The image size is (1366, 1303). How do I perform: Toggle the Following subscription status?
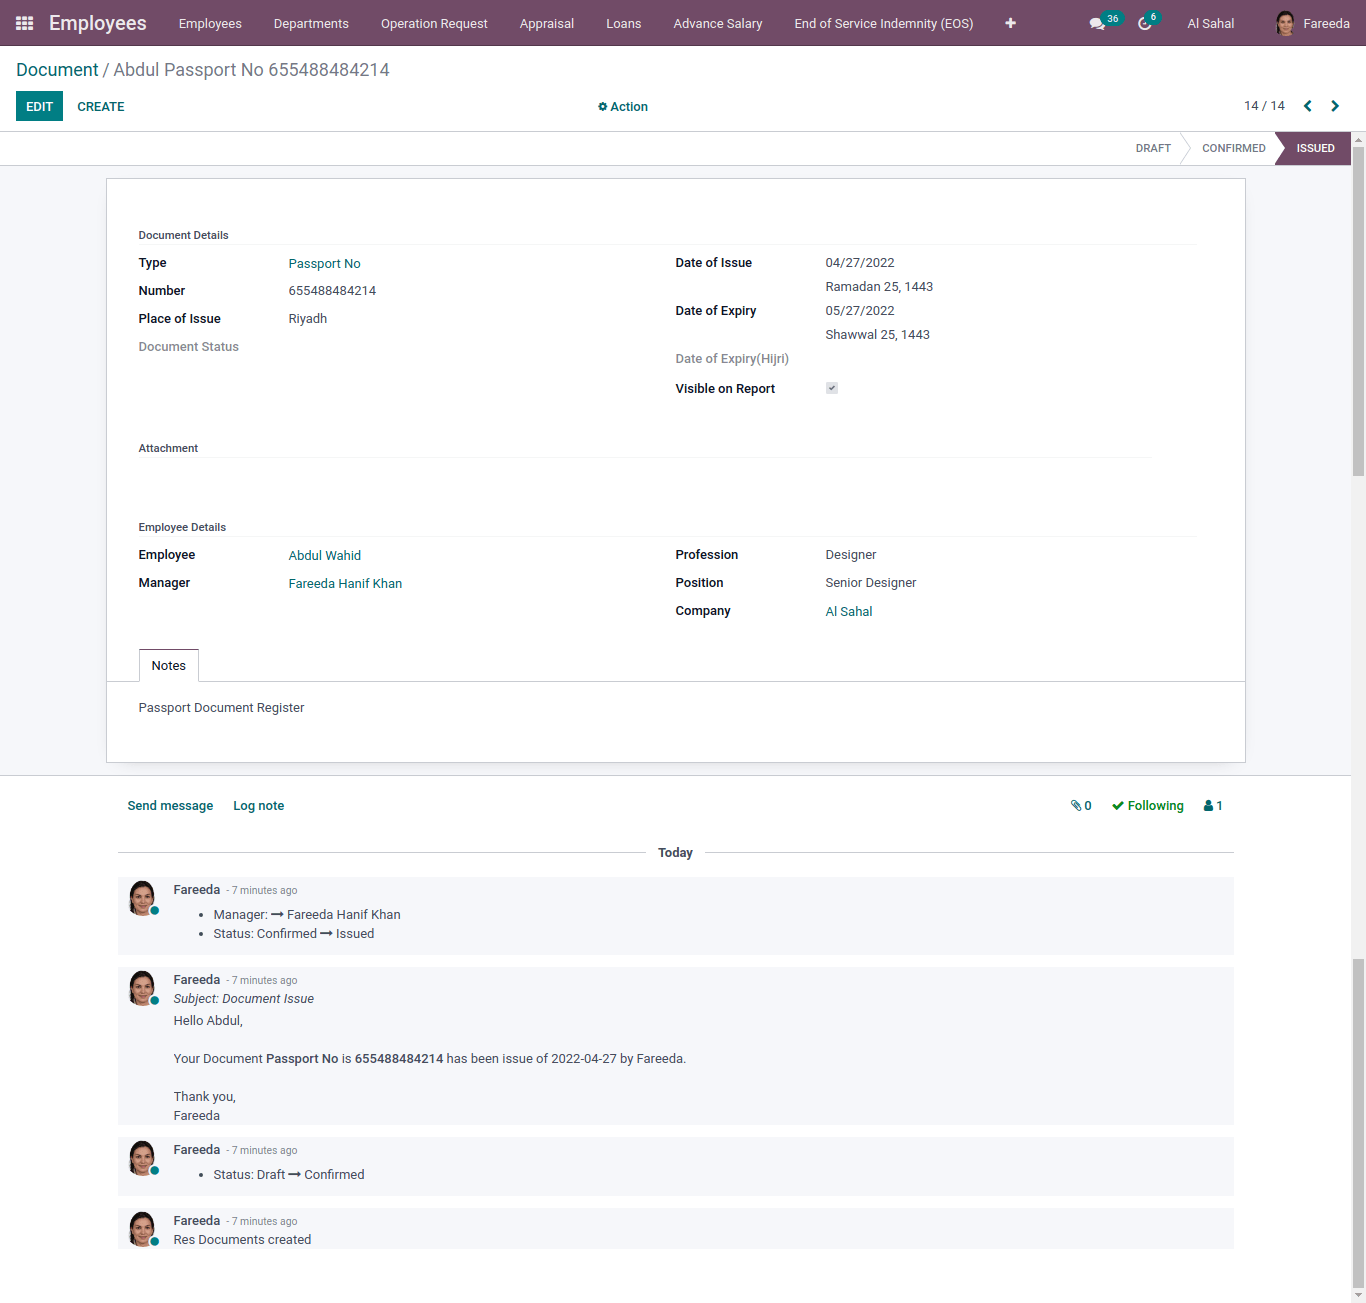(1147, 806)
